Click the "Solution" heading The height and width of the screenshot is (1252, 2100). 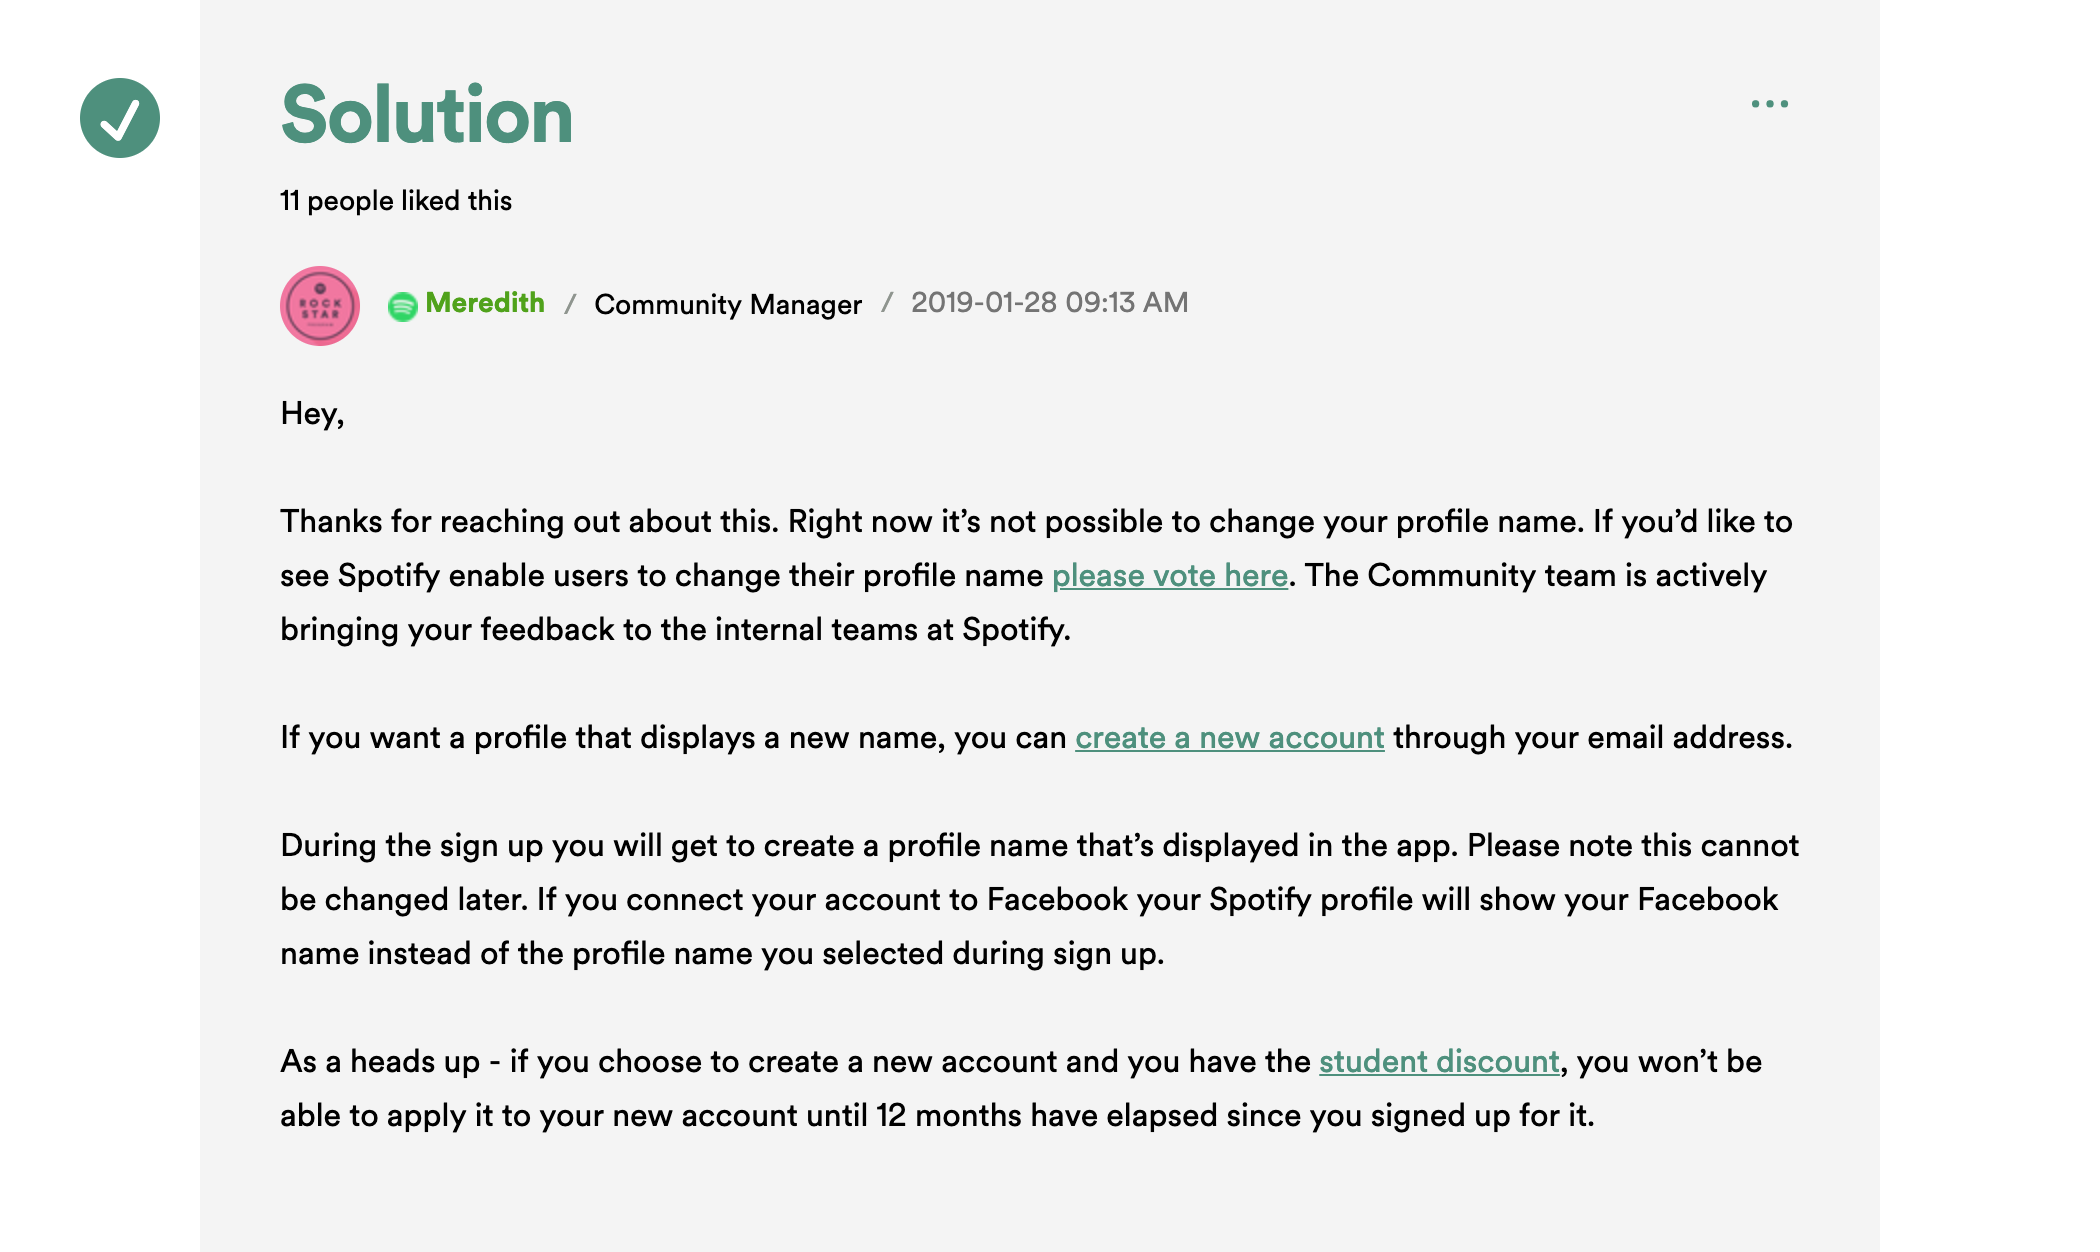(x=427, y=115)
